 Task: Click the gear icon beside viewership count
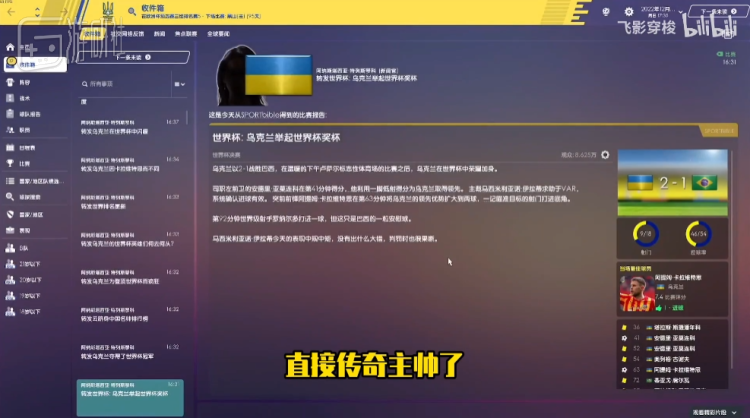tap(605, 155)
